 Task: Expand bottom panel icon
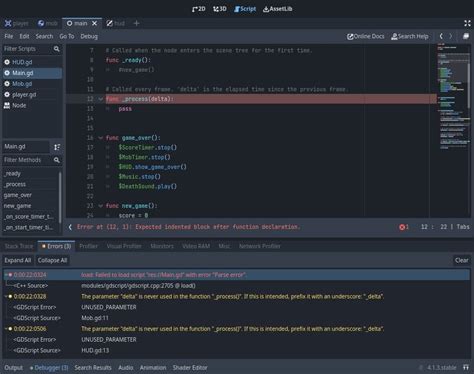click(466, 368)
